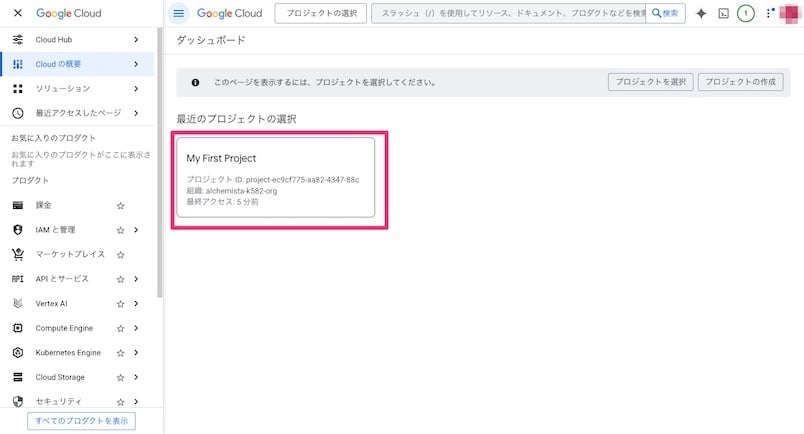The image size is (804, 434).
Task: Open the Kubernetes Engine menu item
Action: point(68,353)
